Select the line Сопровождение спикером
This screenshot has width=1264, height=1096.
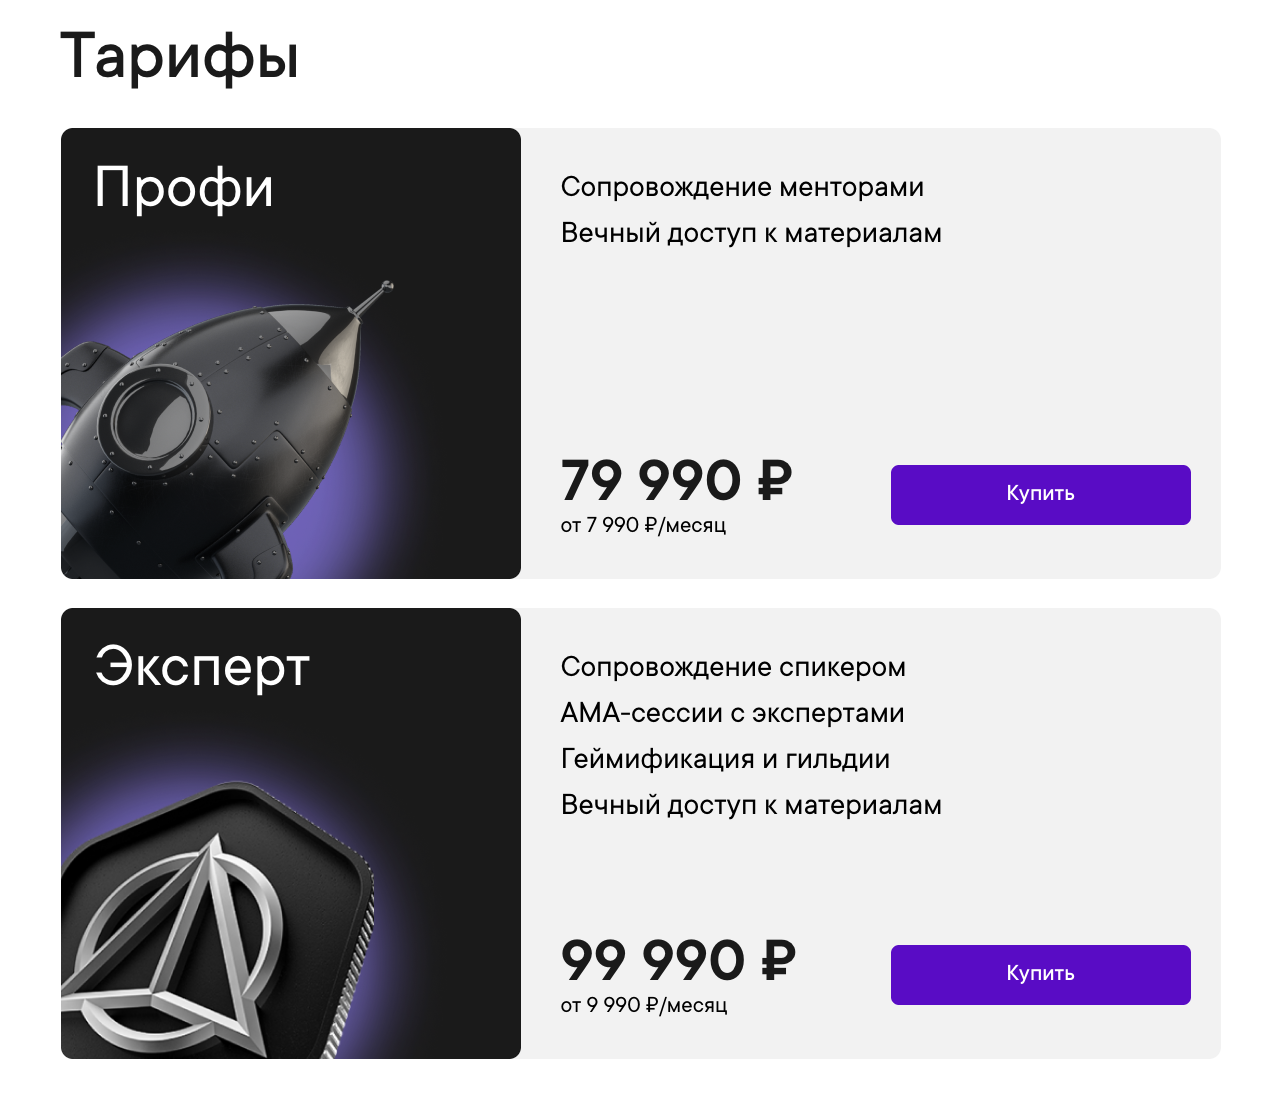(x=733, y=667)
